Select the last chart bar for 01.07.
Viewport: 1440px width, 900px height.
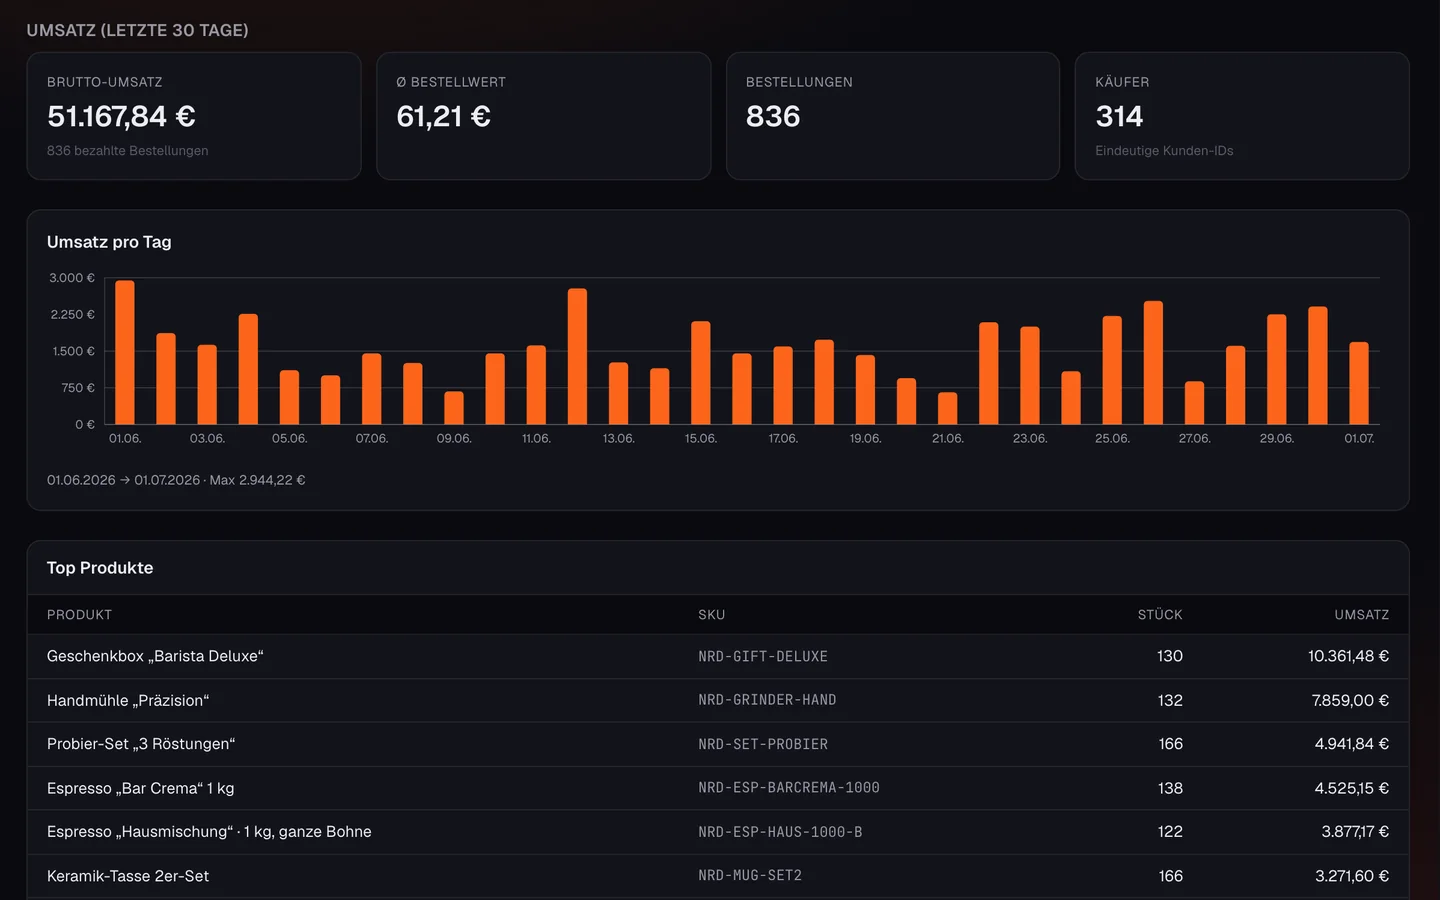click(1359, 383)
